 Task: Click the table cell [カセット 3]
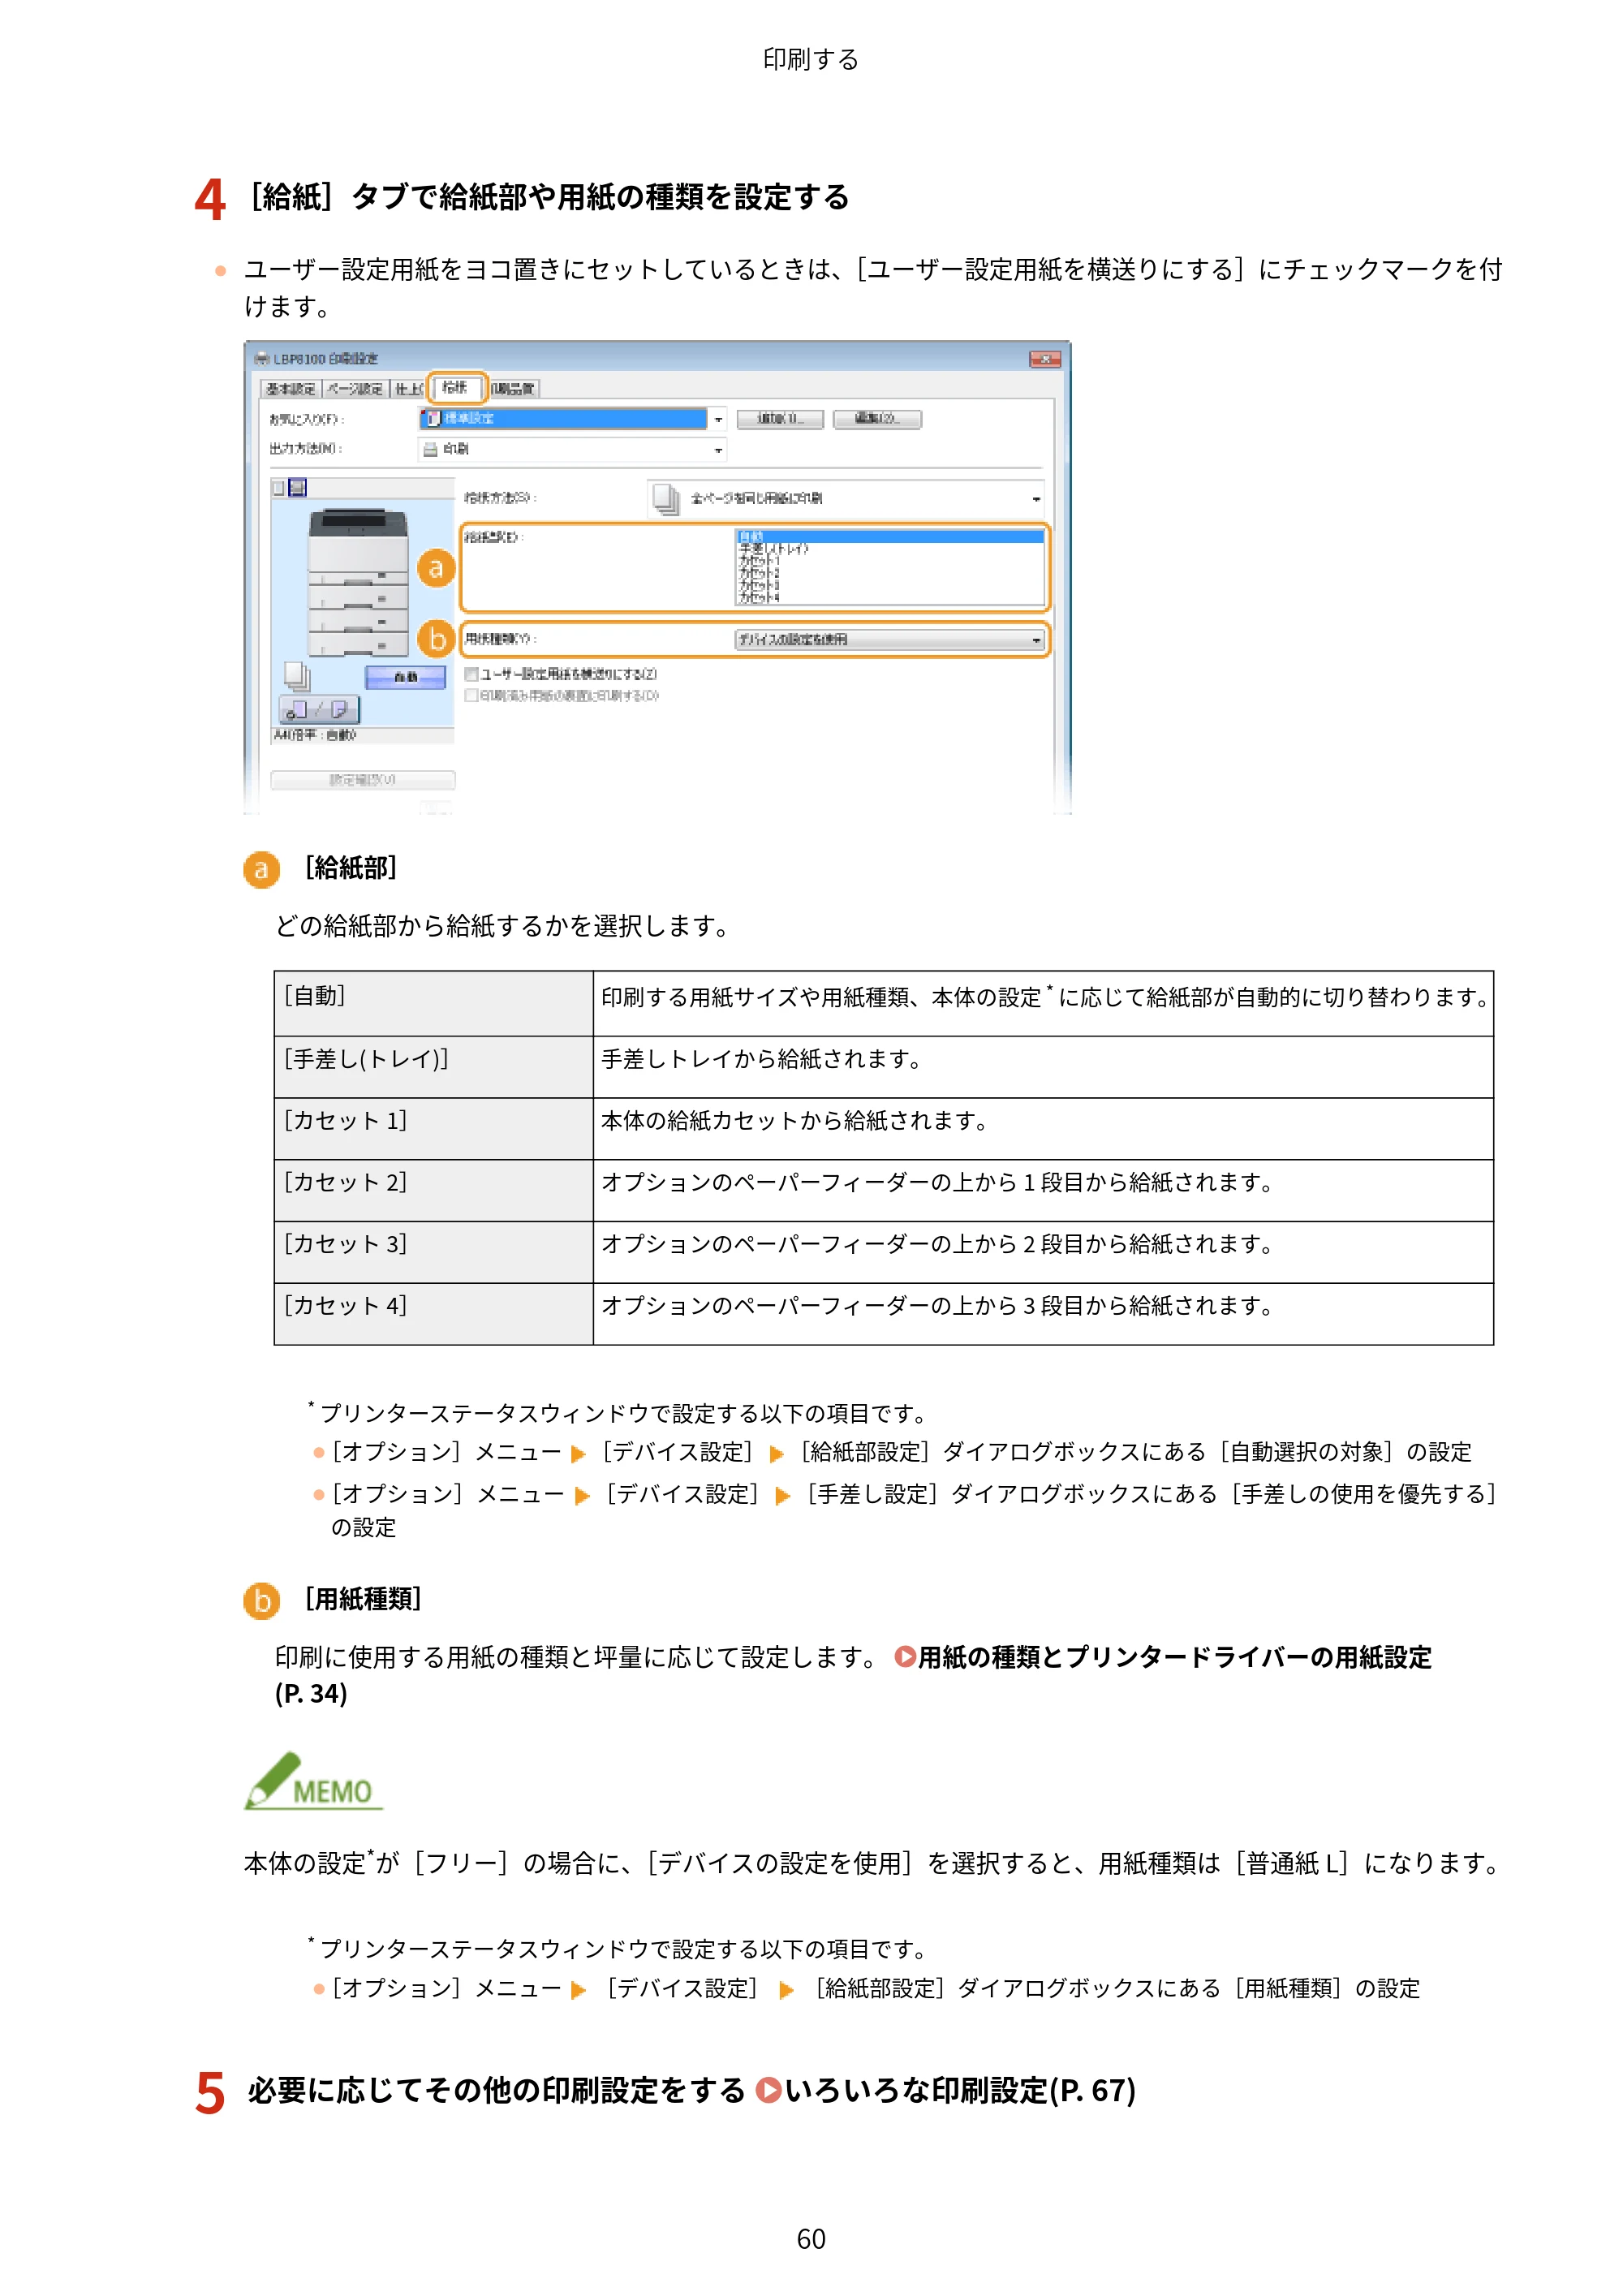(x=433, y=1252)
